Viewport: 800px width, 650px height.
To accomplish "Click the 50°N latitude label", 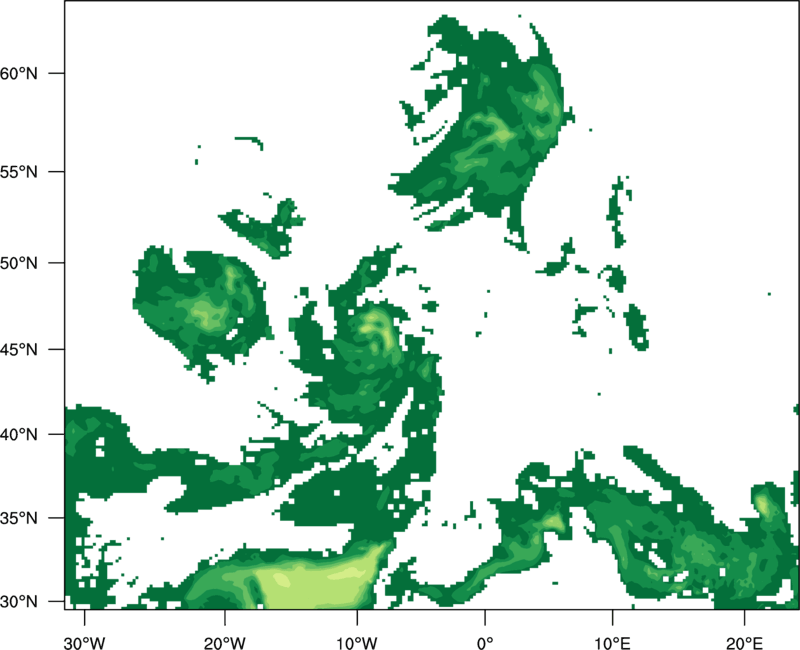I will tap(19, 263).
